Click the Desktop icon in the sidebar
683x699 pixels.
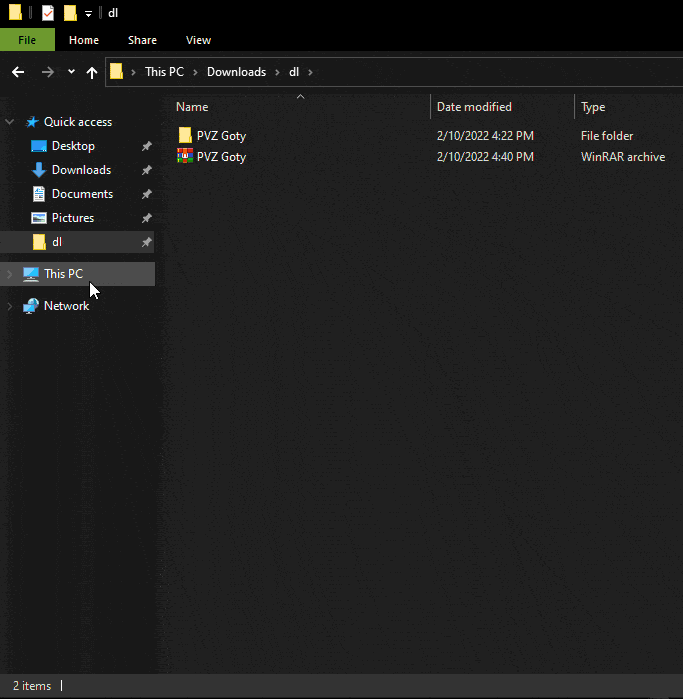(x=39, y=146)
